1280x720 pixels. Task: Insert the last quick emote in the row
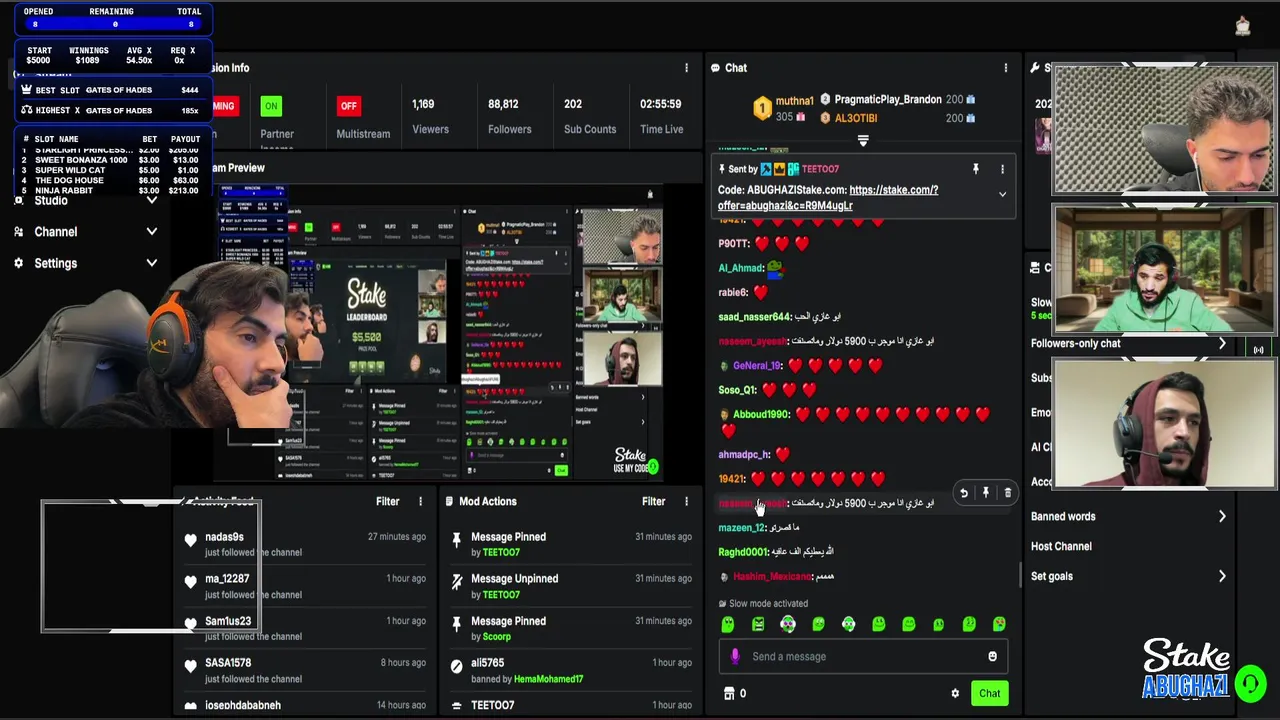999,624
